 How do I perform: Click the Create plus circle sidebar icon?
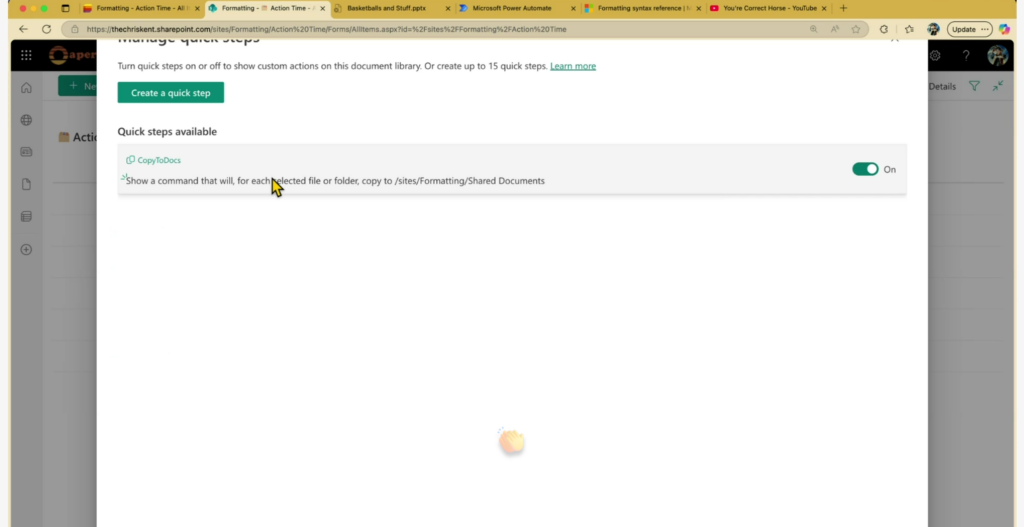pos(26,249)
